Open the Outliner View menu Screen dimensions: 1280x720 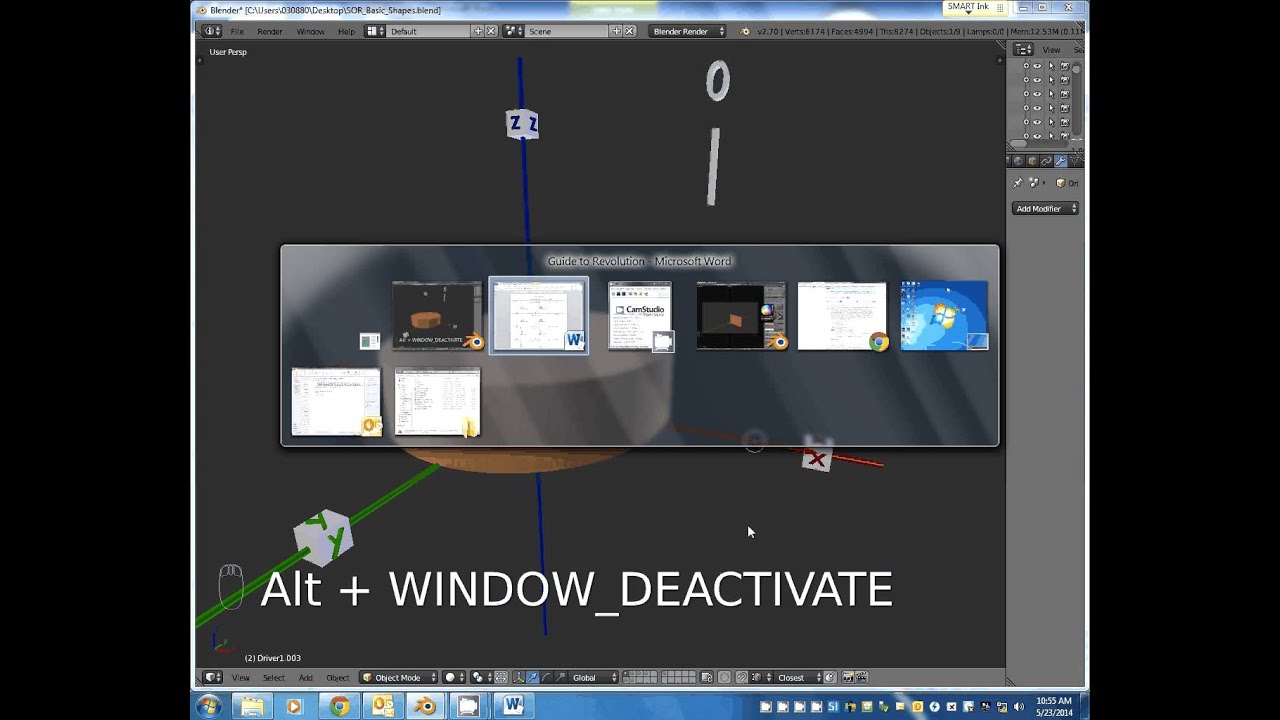(x=1051, y=50)
